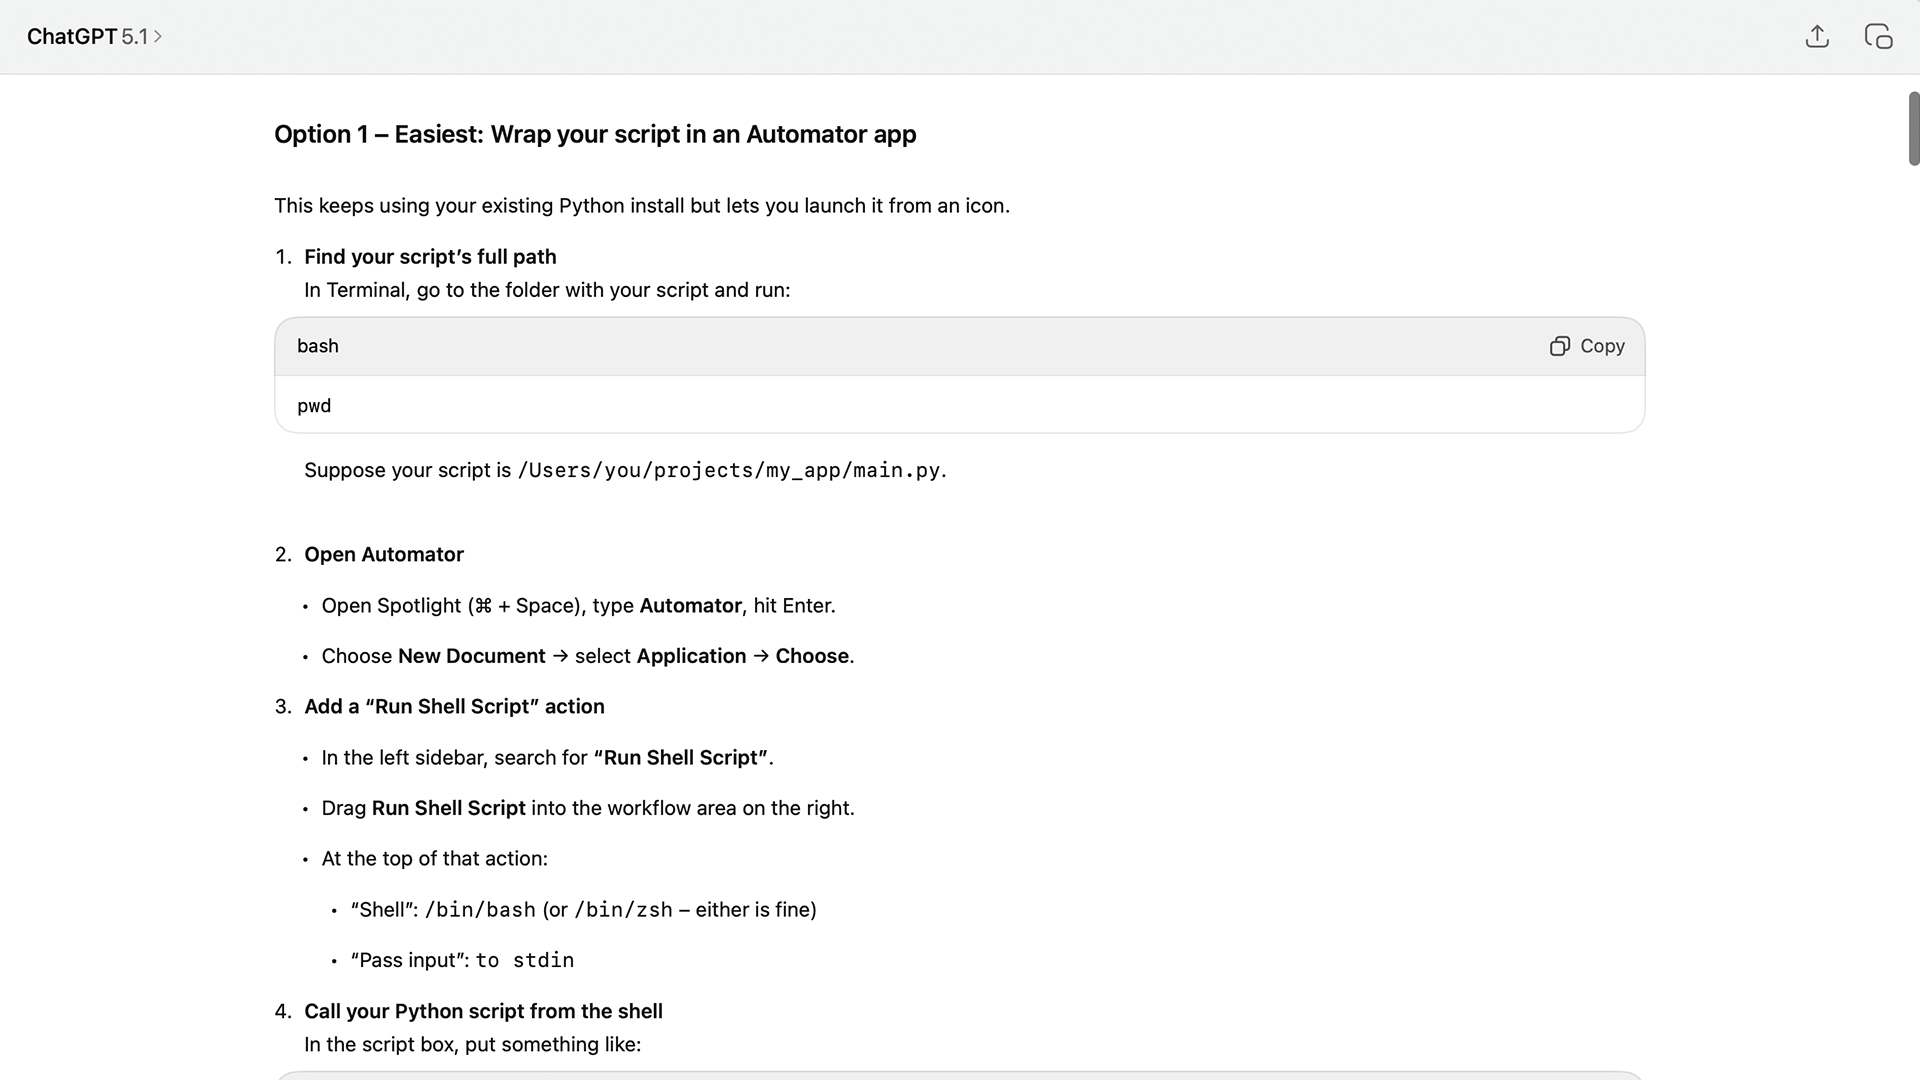Click 'Call your Python script' step title
This screenshot has width=1920, height=1080.
pyautogui.click(x=483, y=1012)
